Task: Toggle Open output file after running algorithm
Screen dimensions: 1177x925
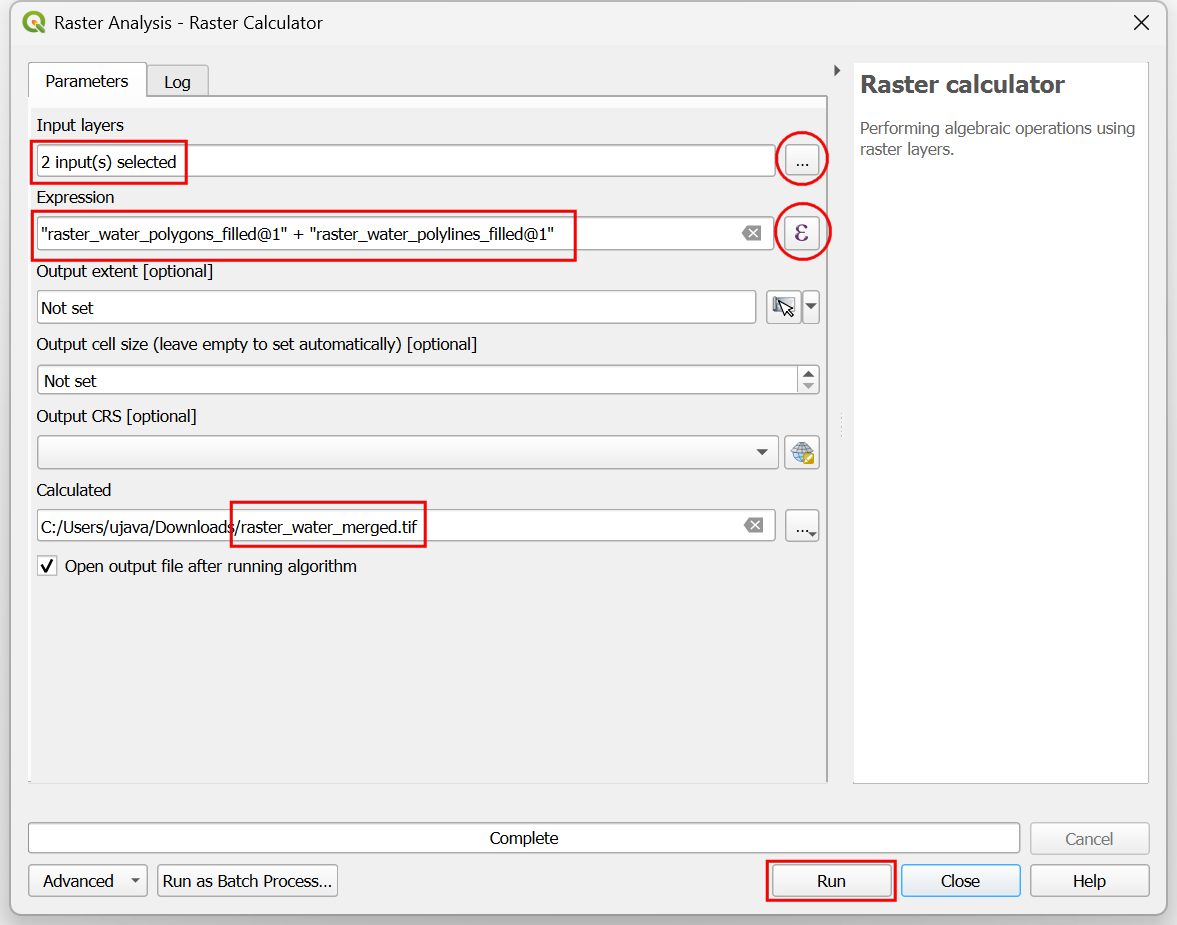Action: click(x=47, y=566)
